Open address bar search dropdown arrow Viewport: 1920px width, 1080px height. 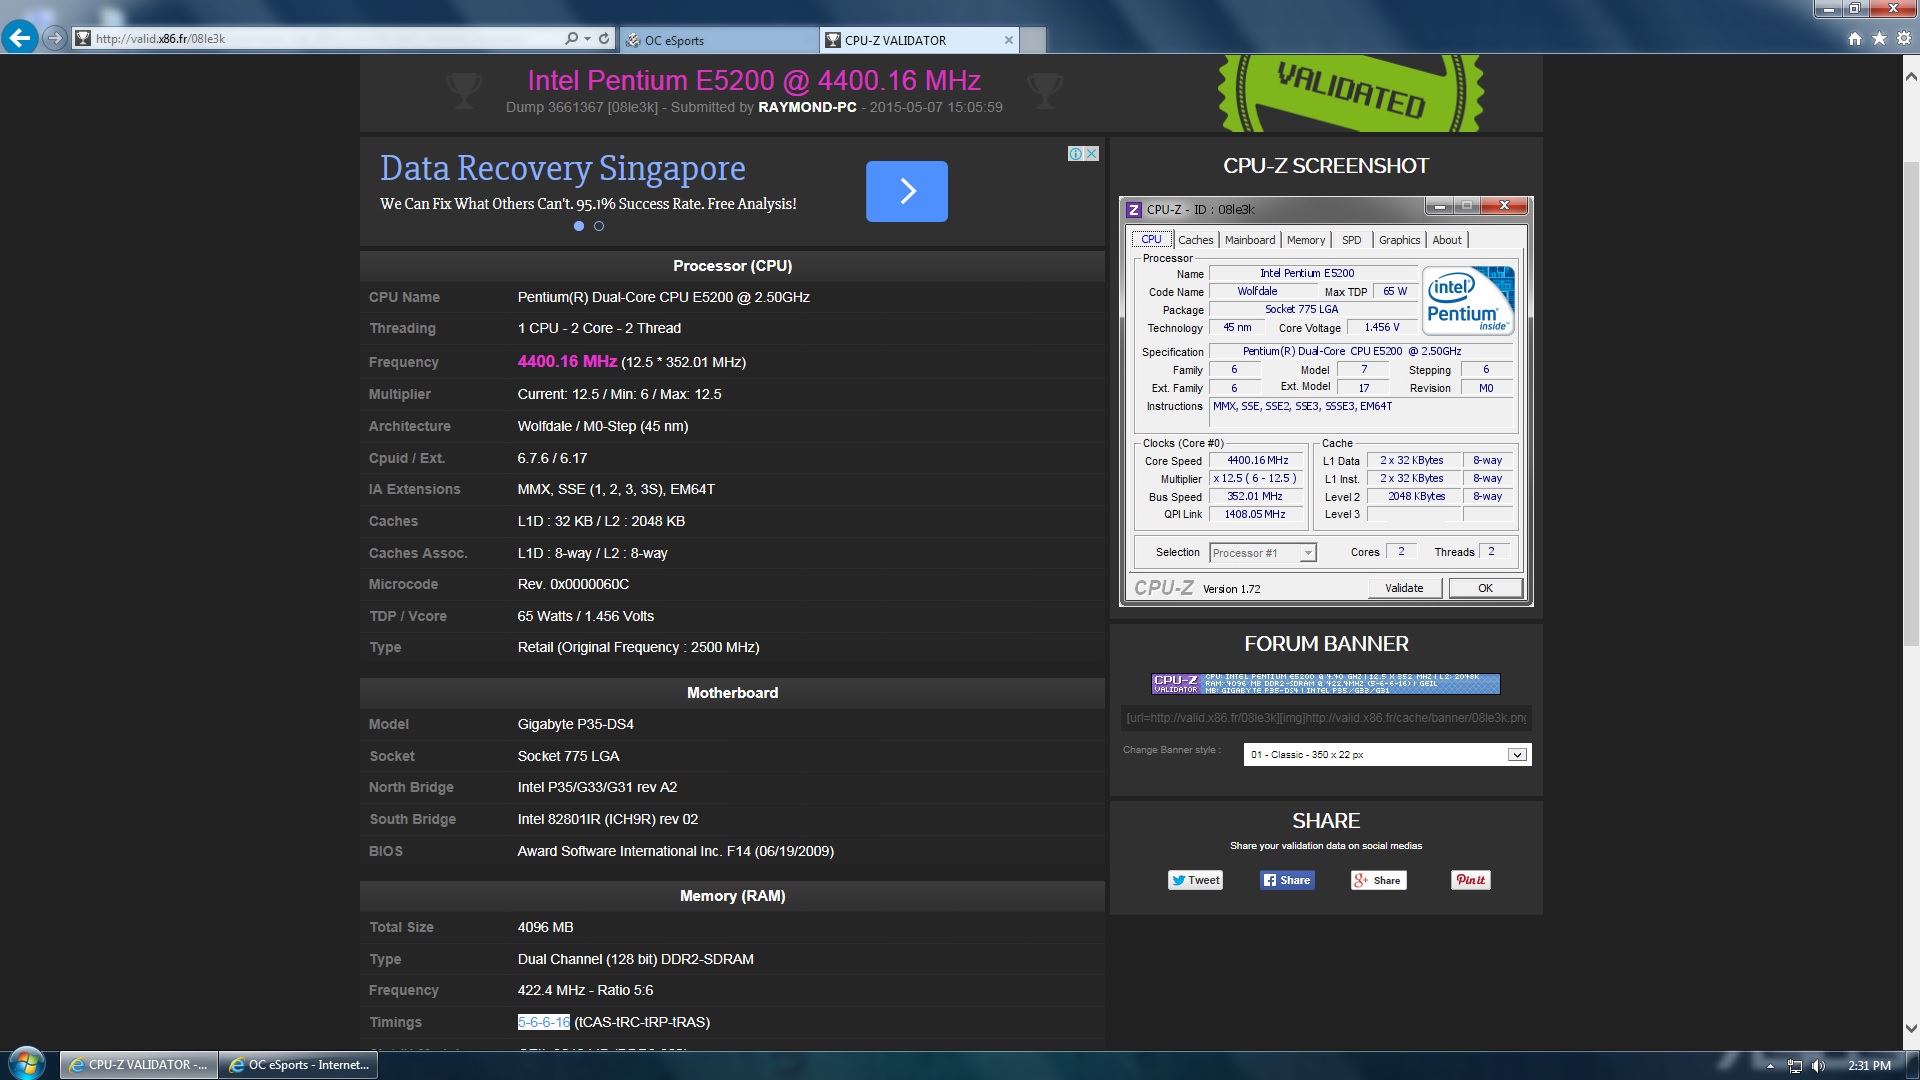587,39
